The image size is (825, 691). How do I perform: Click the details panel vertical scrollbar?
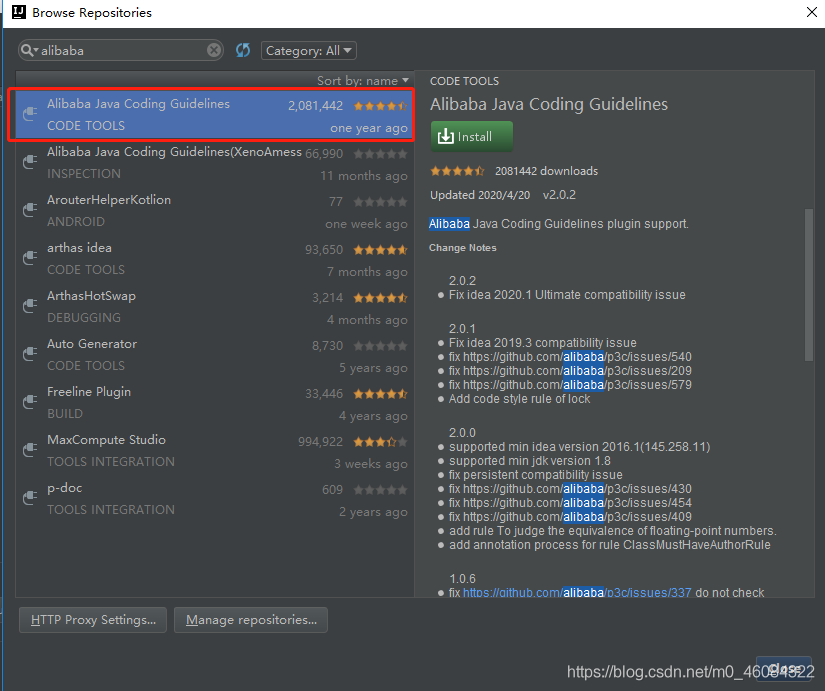[809, 285]
